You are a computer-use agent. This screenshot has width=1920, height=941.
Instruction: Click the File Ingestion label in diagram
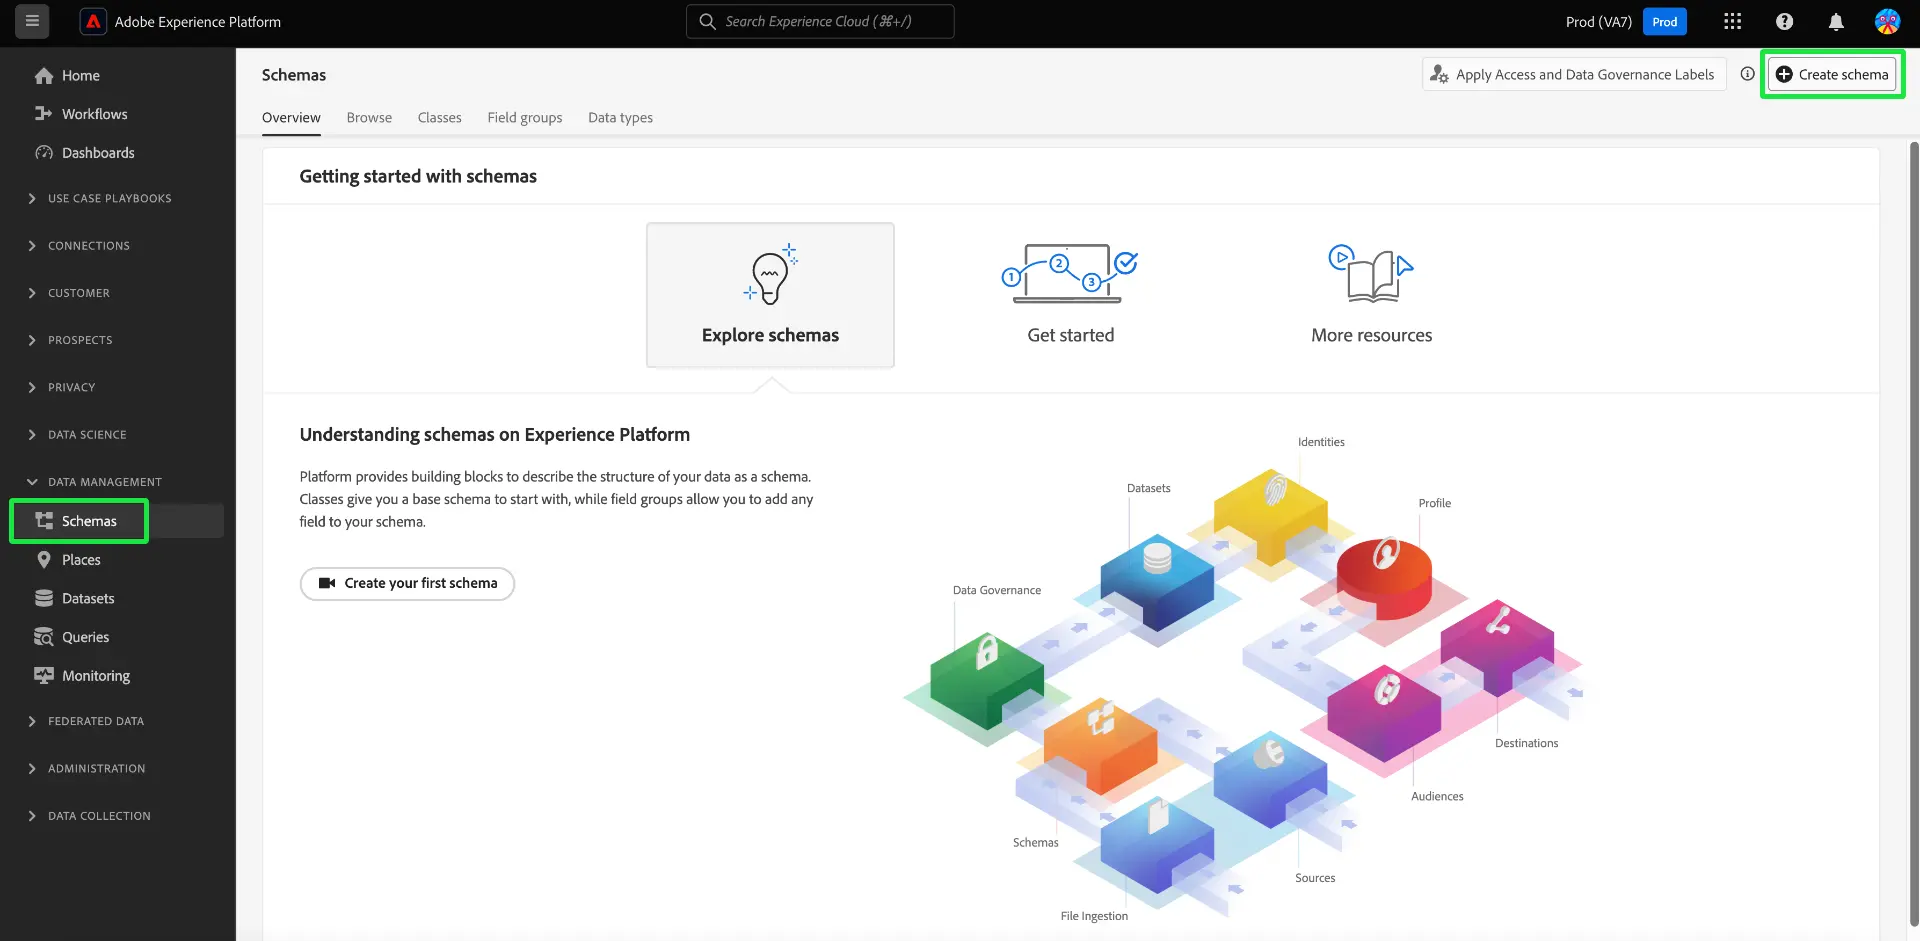click(1094, 917)
